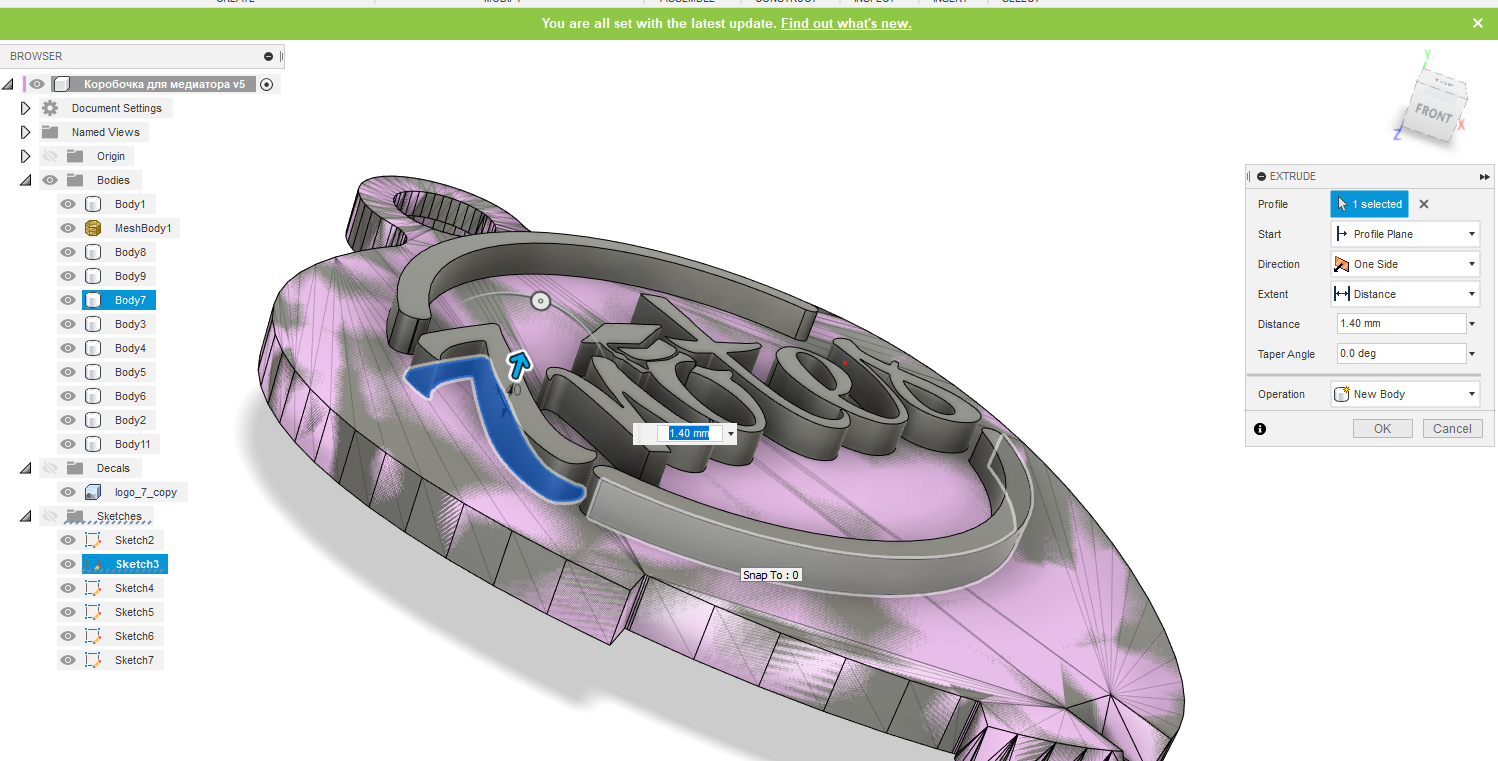
Task: Select Body2 in the browser tree
Action: [x=130, y=420]
